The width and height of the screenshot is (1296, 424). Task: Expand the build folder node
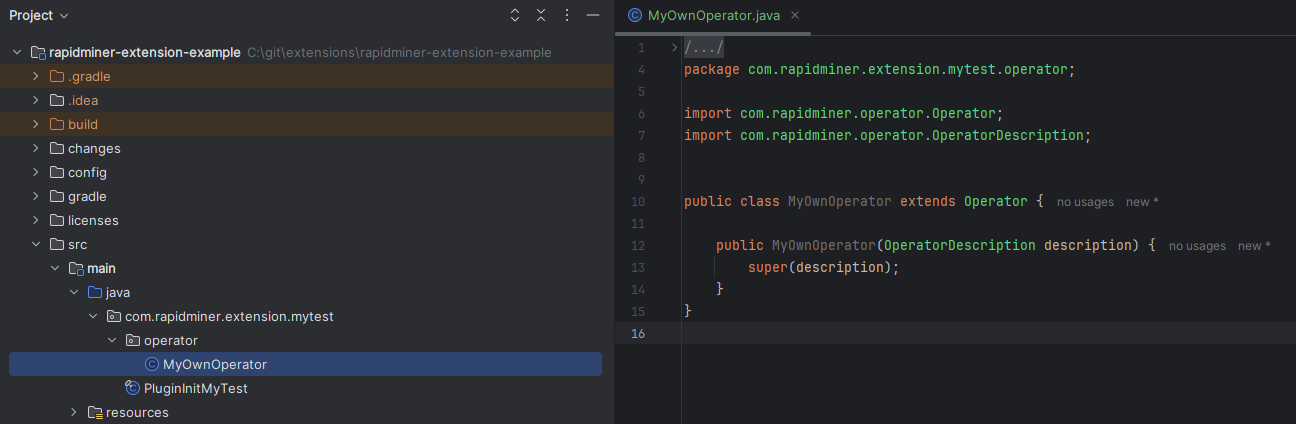tap(37, 124)
